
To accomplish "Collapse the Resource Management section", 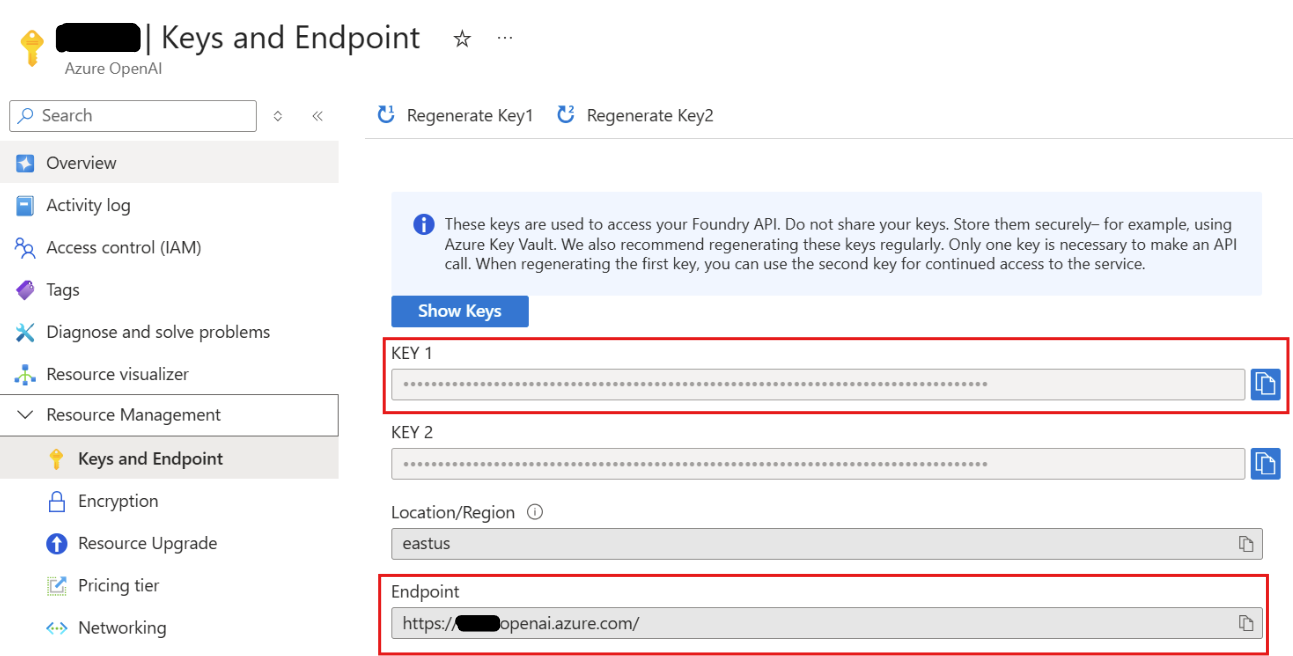I will [x=26, y=415].
